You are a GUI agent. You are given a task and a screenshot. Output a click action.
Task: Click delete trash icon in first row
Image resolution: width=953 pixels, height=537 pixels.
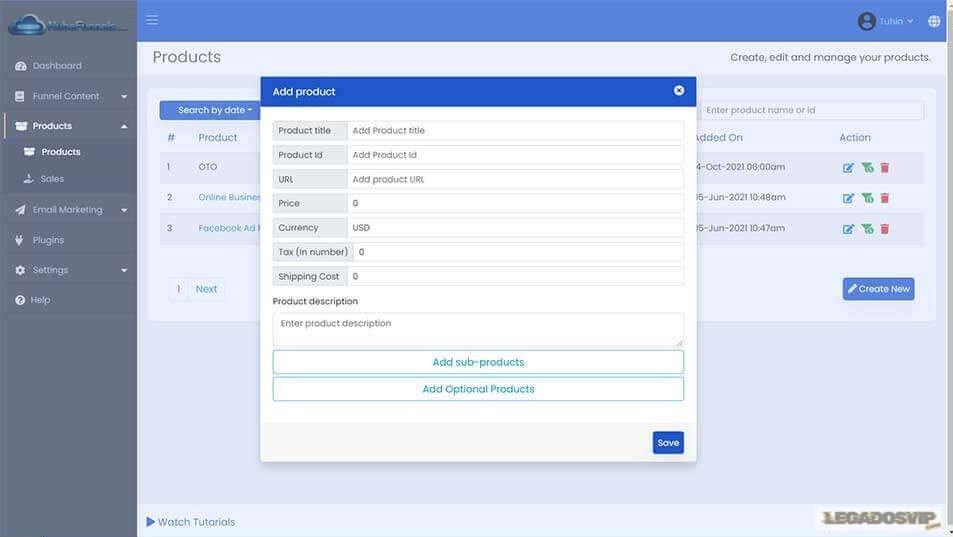click(x=885, y=168)
